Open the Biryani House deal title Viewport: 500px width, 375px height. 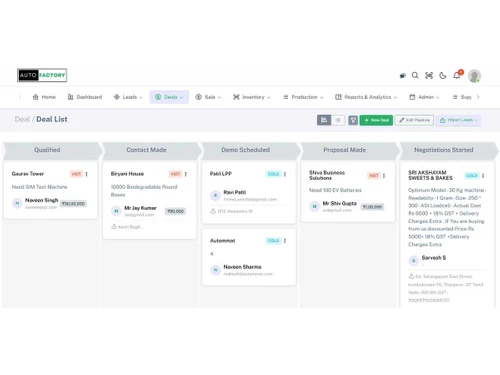coord(127,174)
